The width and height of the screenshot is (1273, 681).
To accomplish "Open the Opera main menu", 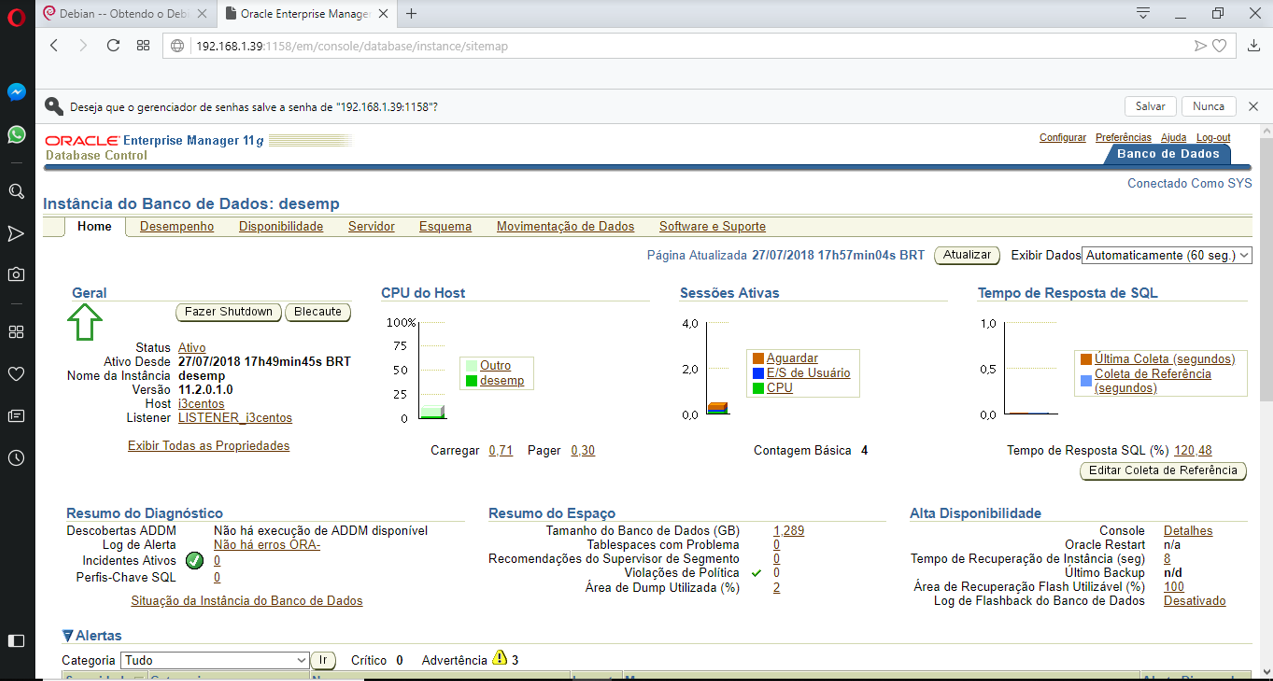I will pos(16,16).
